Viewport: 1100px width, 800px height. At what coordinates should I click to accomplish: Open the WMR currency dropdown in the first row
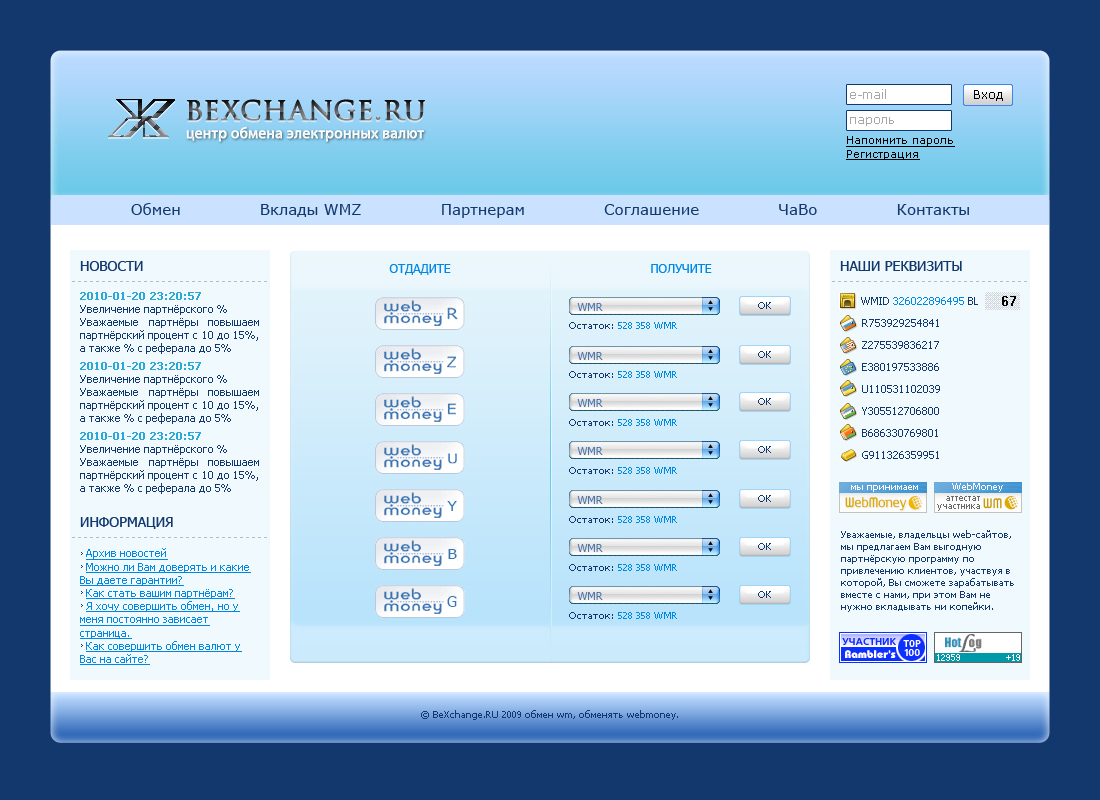pyautogui.click(x=643, y=306)
